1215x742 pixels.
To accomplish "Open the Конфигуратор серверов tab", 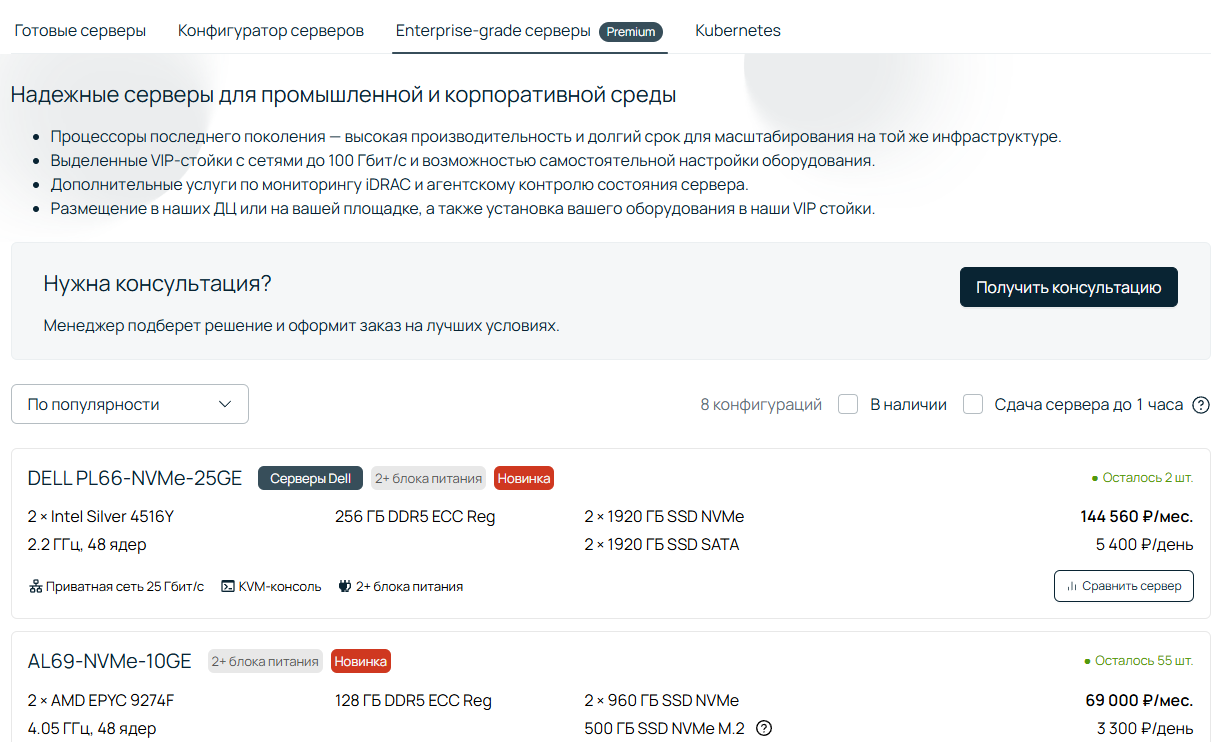I will click(270, 31).
